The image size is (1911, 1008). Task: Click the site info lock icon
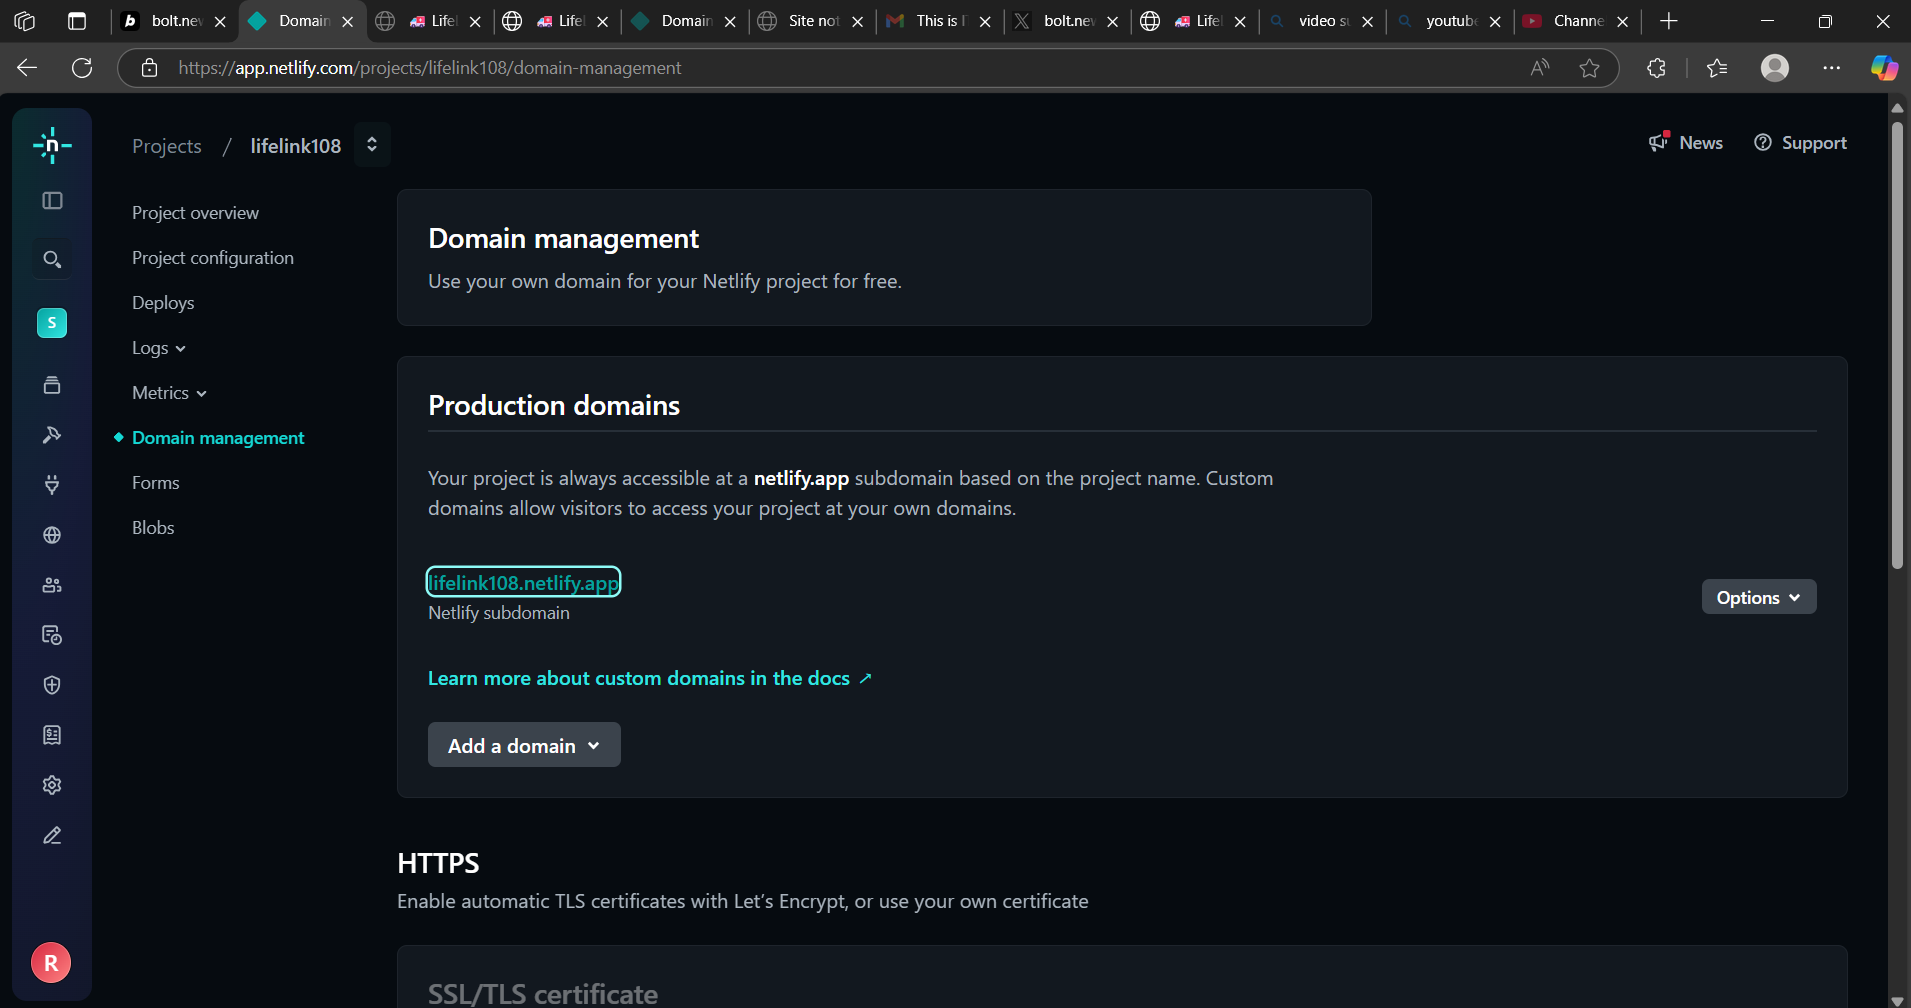click(x=149, y=68)
